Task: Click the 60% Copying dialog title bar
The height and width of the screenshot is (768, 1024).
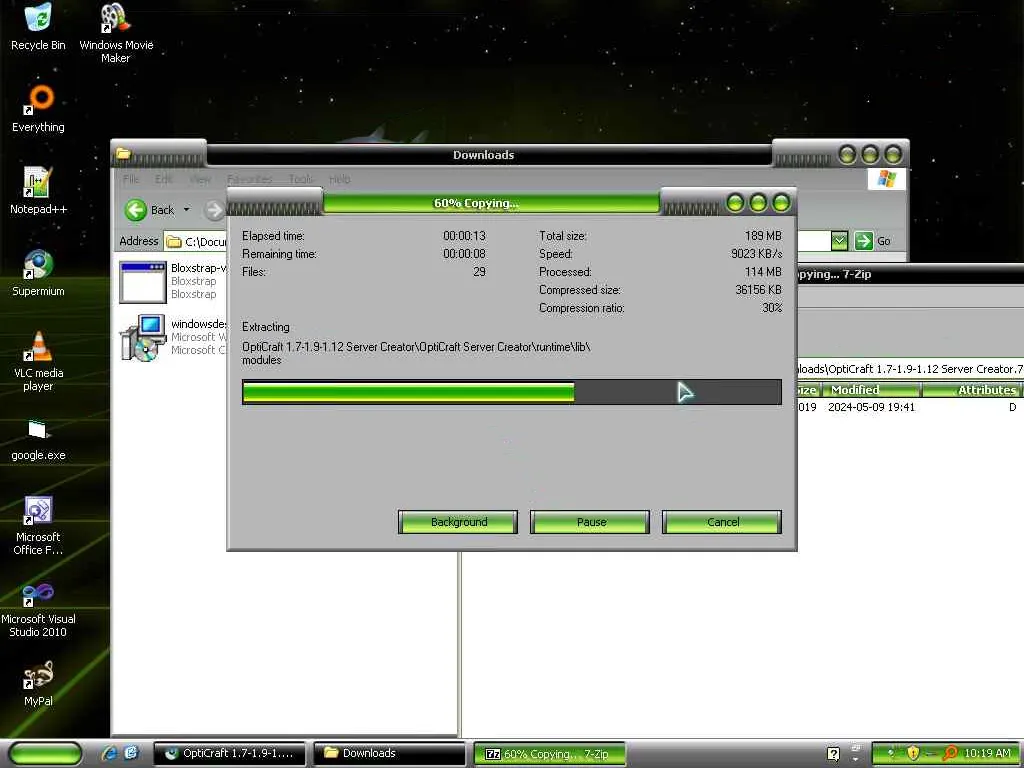Action: tap(491, 203)
